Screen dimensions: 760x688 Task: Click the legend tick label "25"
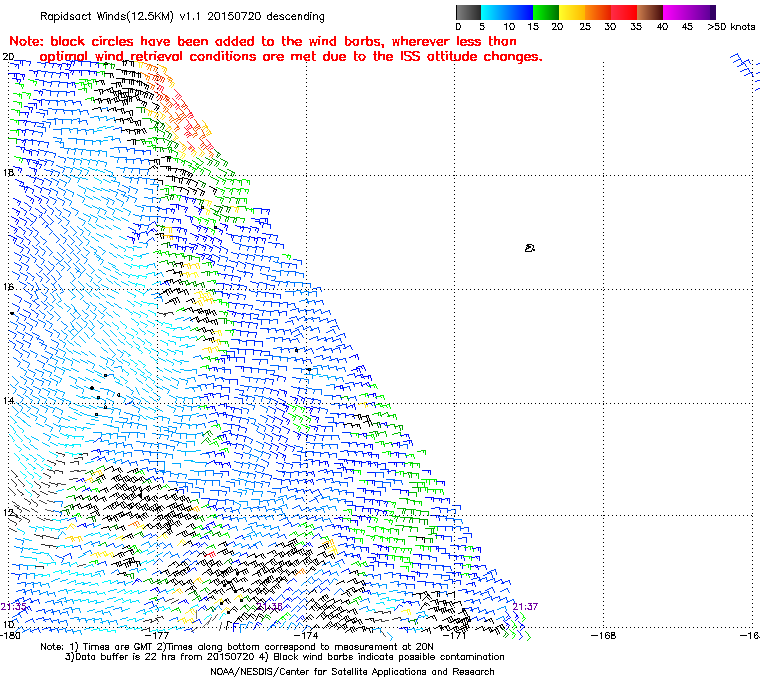585,27
